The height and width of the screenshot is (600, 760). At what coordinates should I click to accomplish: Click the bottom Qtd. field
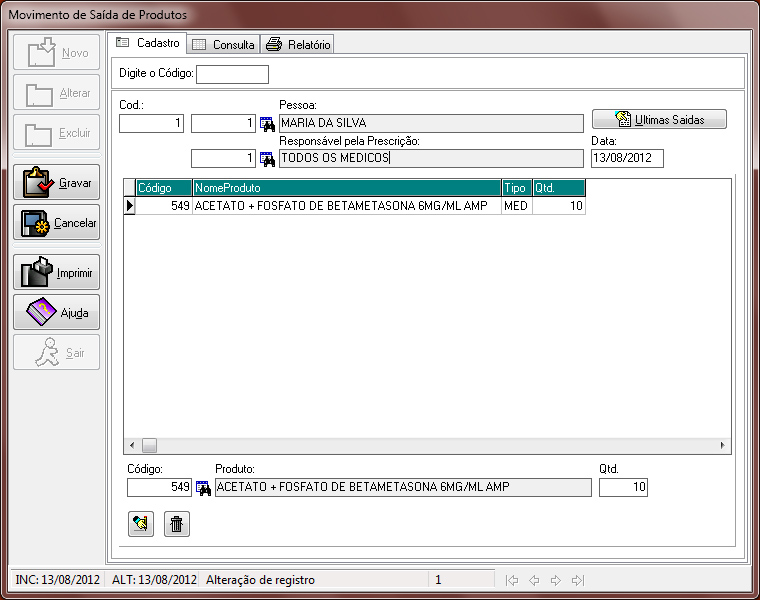623,488
